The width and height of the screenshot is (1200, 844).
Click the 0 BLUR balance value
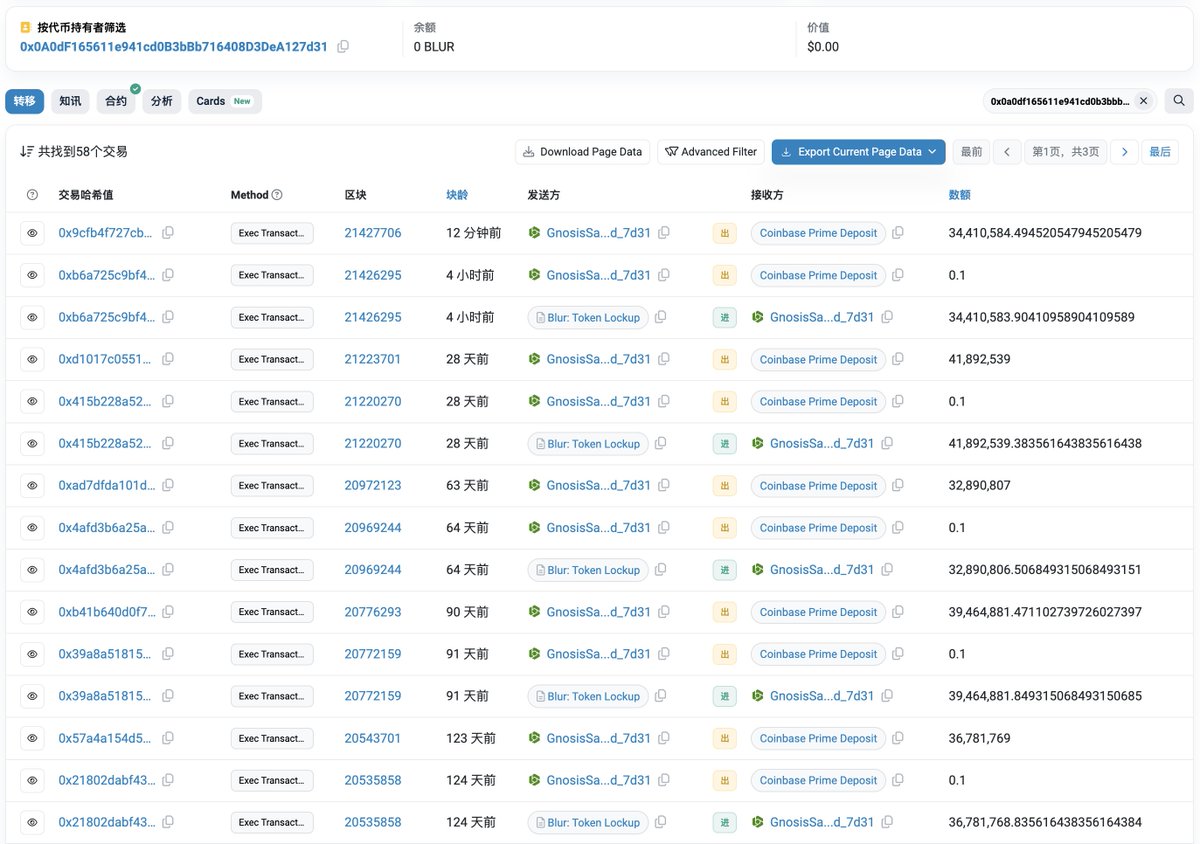pyautogui.click(x=434, y=47)
